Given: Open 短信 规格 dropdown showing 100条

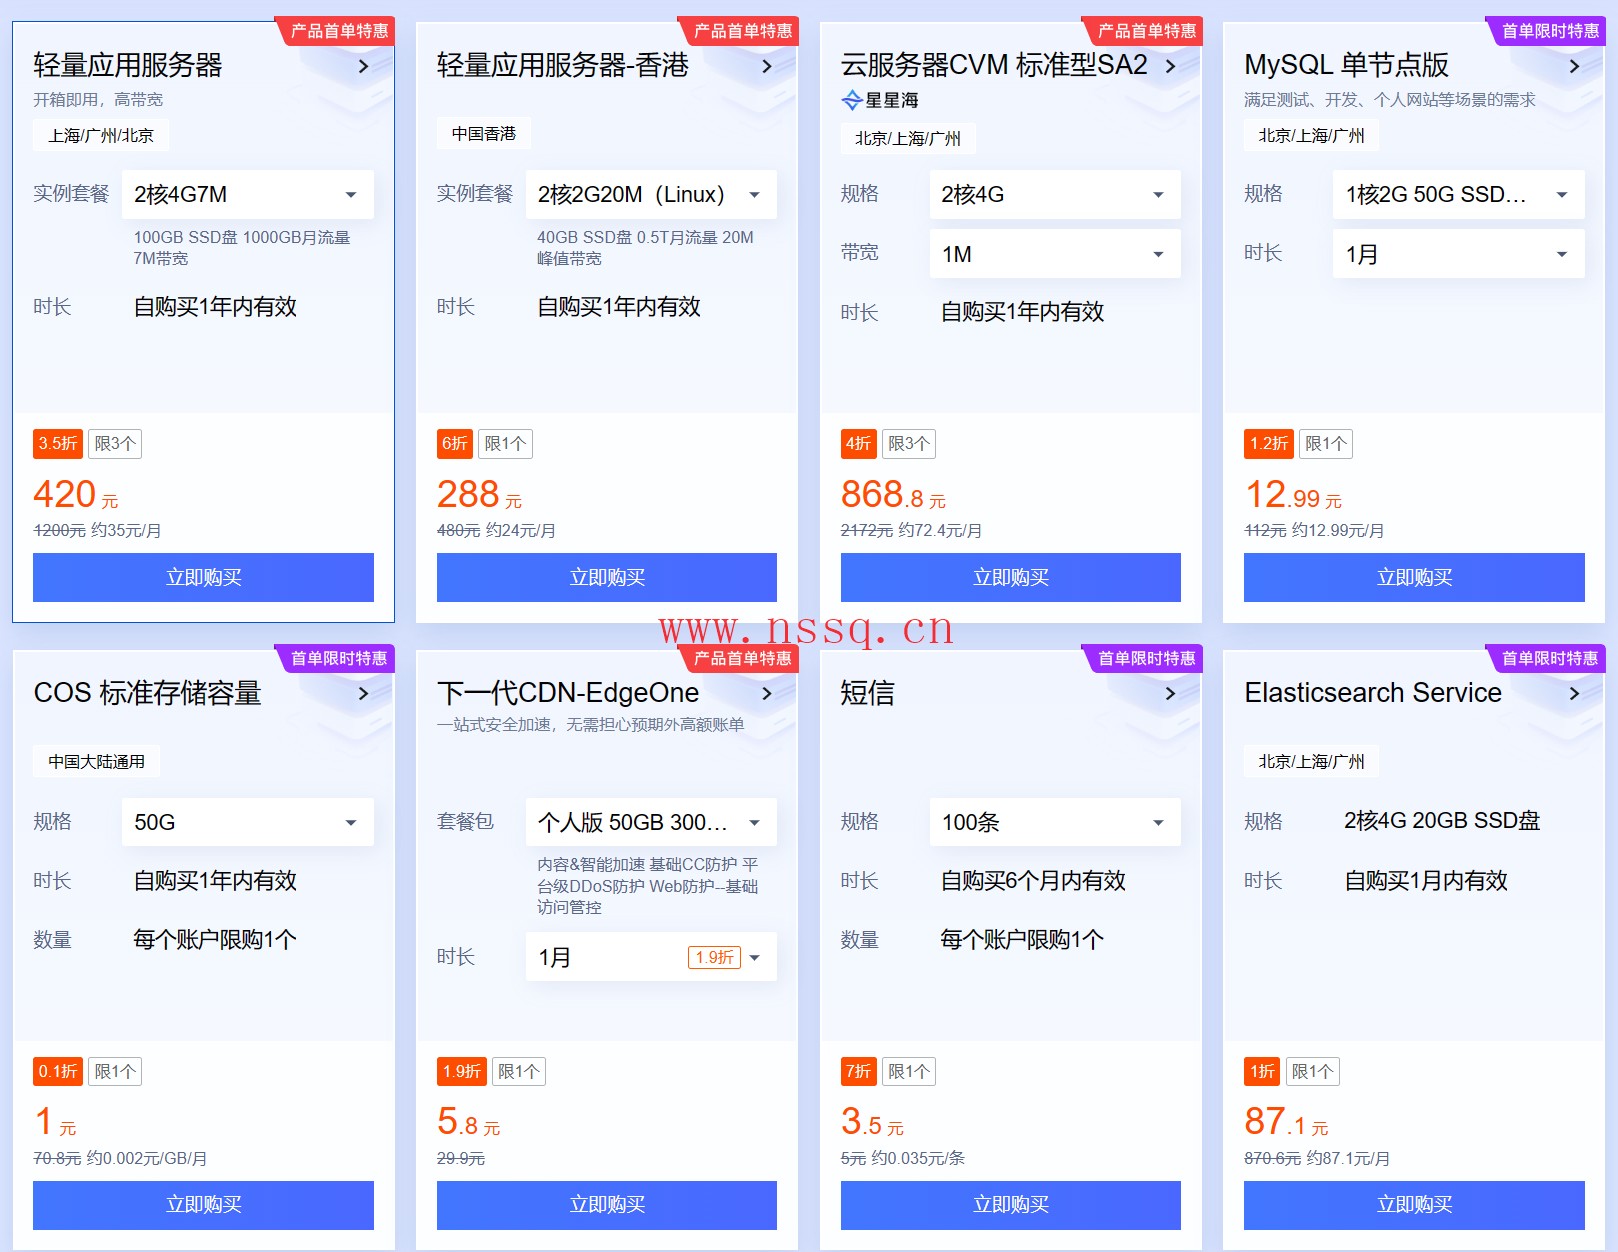Looking at the screenshot, I should 1055,822.
